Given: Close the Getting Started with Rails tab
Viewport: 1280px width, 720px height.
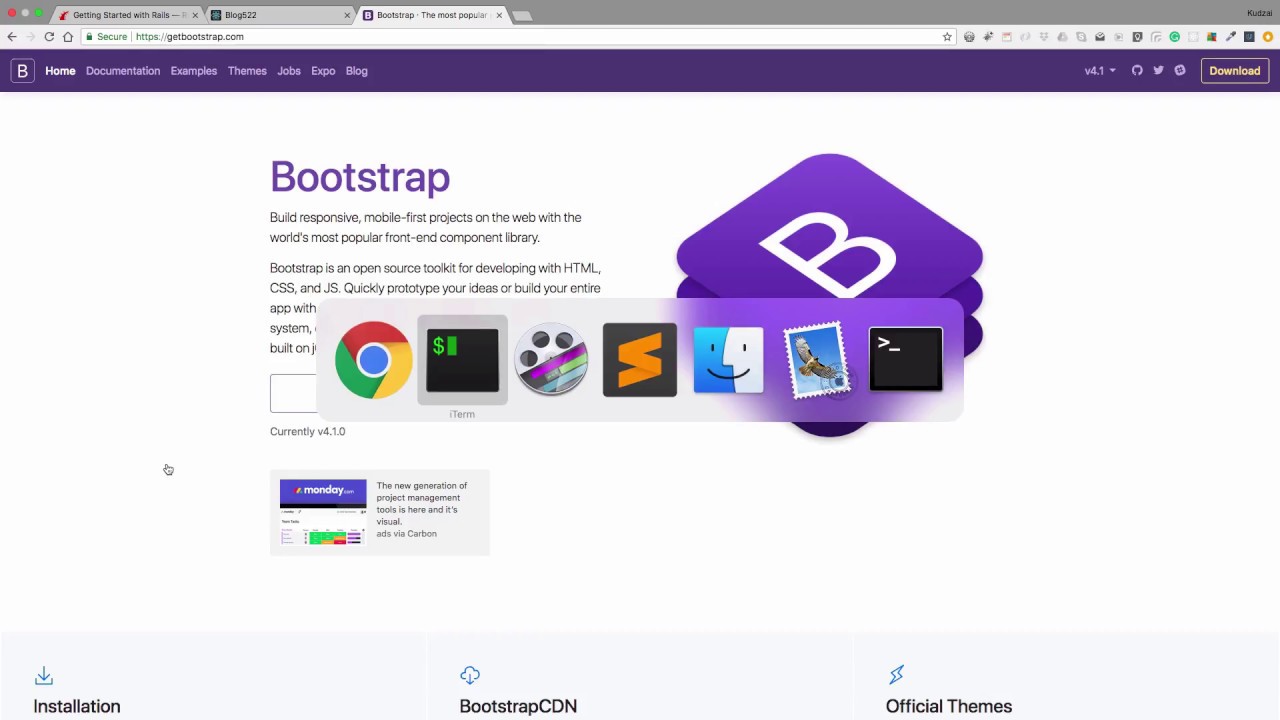Looking at the screenshot, I should pyautogui.click(x=195, y=15).
